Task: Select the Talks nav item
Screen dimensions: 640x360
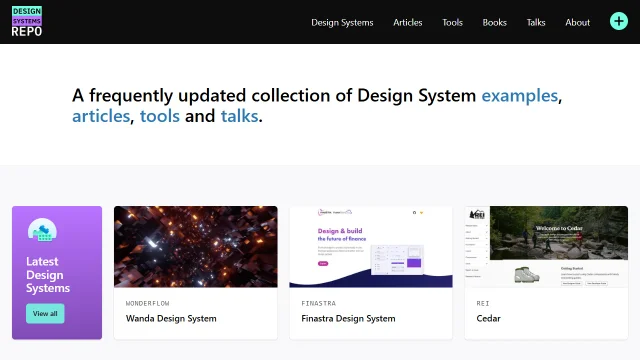Action: click(x=536, y=22)
